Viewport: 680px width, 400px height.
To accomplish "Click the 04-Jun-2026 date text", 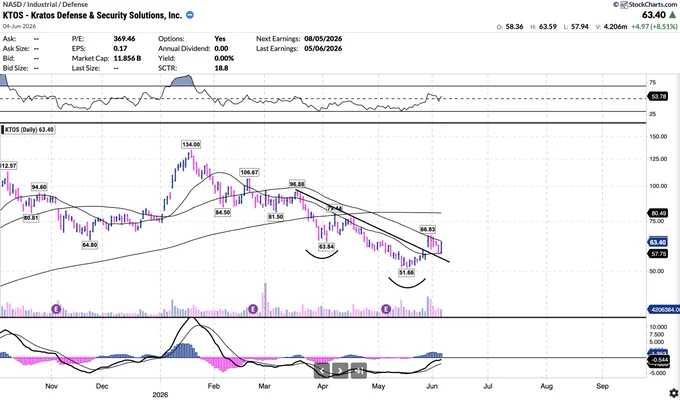I will coord(20,26).
